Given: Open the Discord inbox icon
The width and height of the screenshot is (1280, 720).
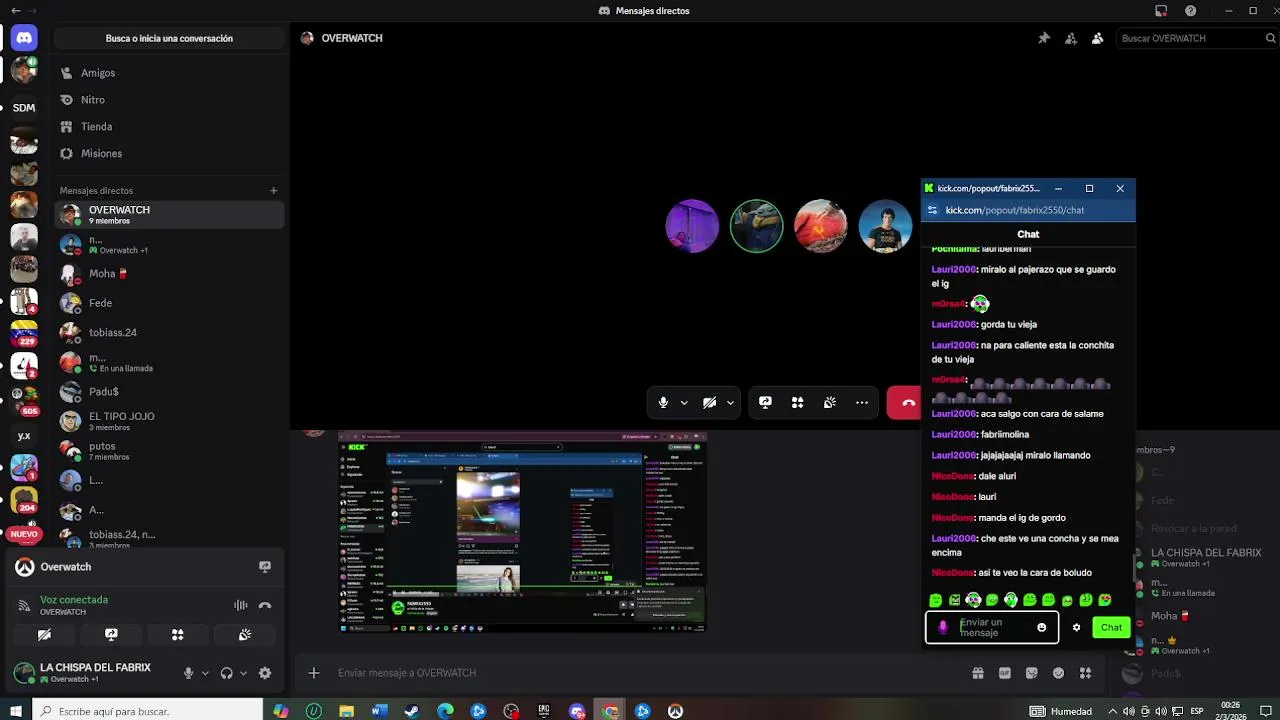Looking at the screenshot, I should click(x=1161, y=11).
